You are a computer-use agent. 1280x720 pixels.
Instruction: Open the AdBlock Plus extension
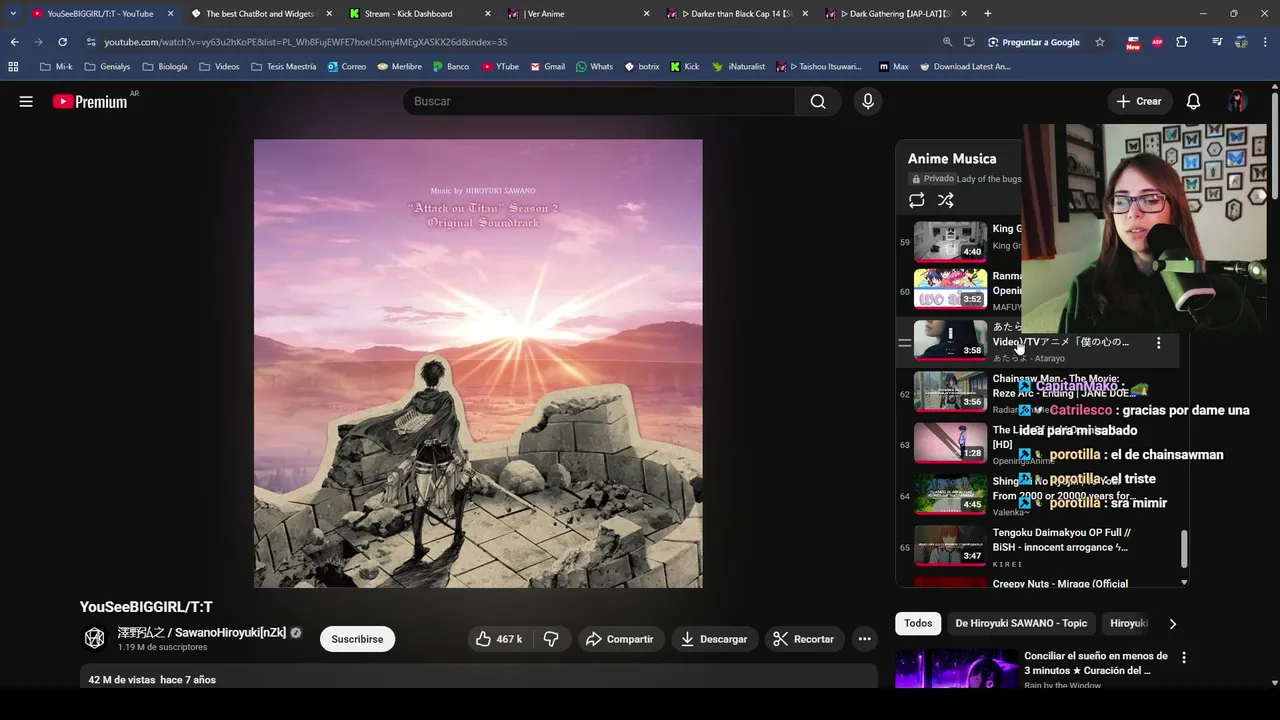tap(1157, 42)
